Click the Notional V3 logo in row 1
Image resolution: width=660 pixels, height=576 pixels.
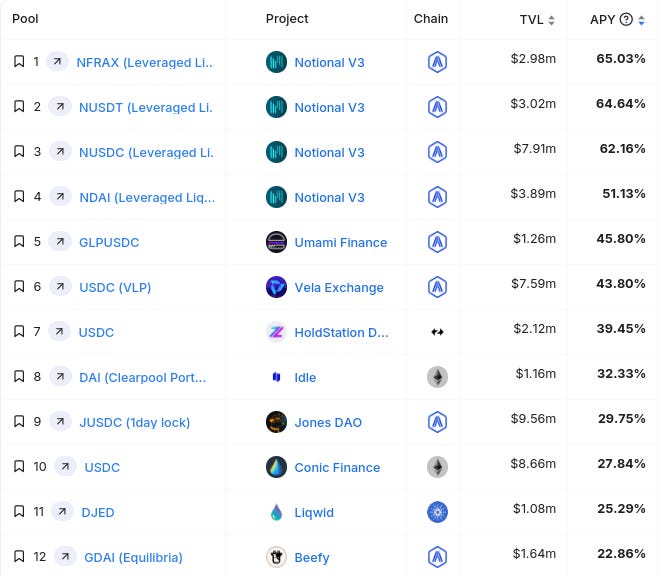[x=277, y=62]
